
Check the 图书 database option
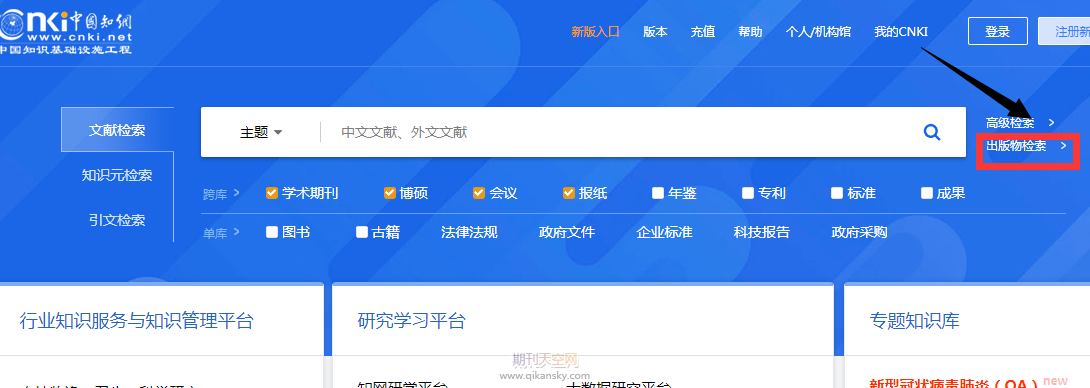pyautogui.click(x=272, y=232)
